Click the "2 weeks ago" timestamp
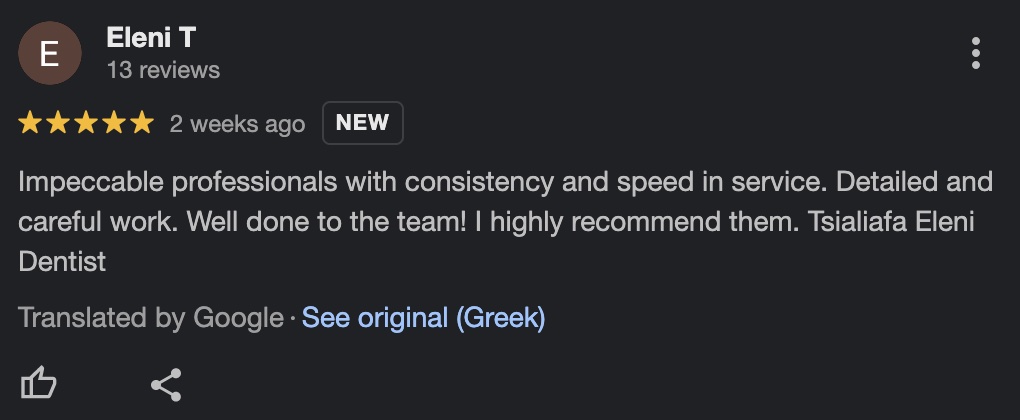The image size is (1020, 420). coord(237,124)
